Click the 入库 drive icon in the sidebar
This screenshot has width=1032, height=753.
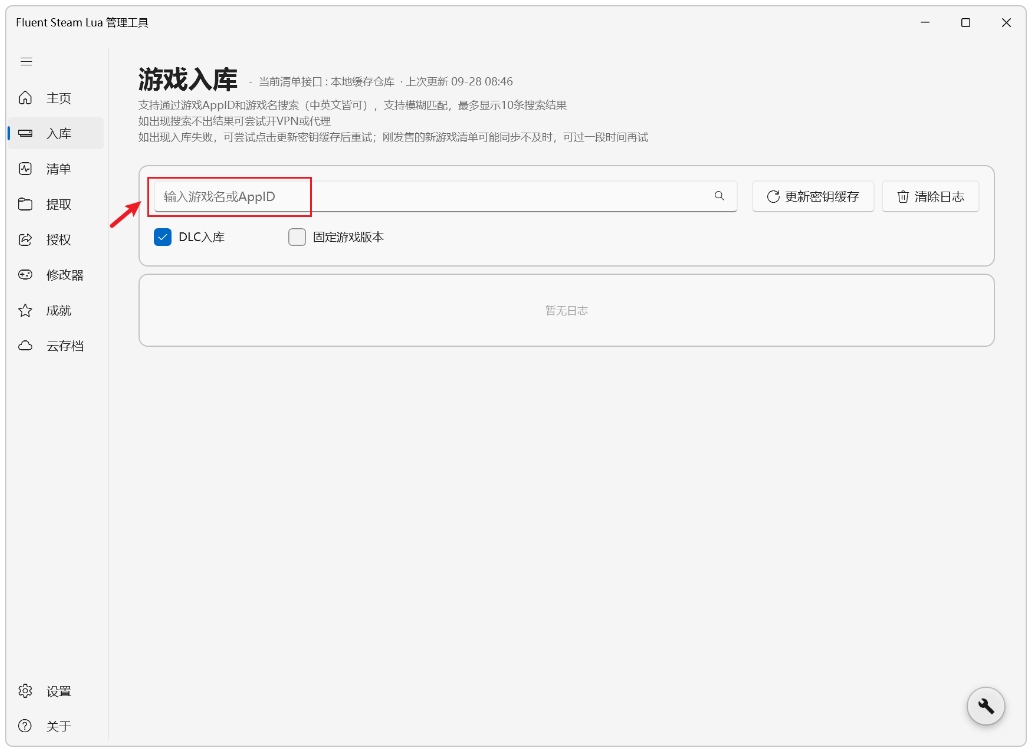(25, 134)
